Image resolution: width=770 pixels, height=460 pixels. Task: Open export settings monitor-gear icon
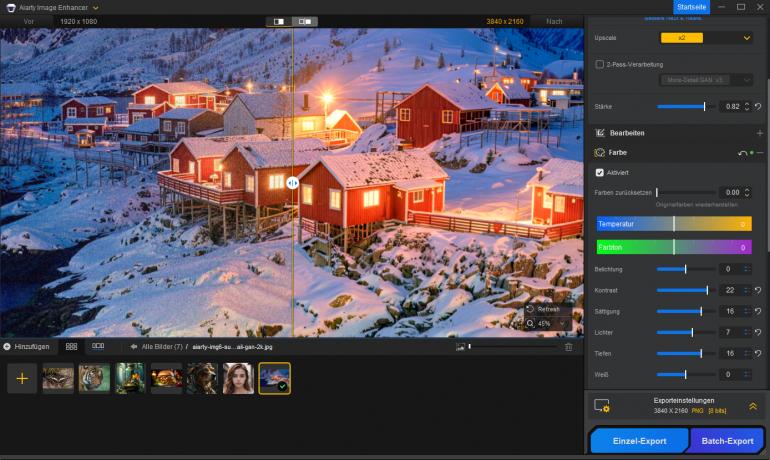tap(602, 406)
